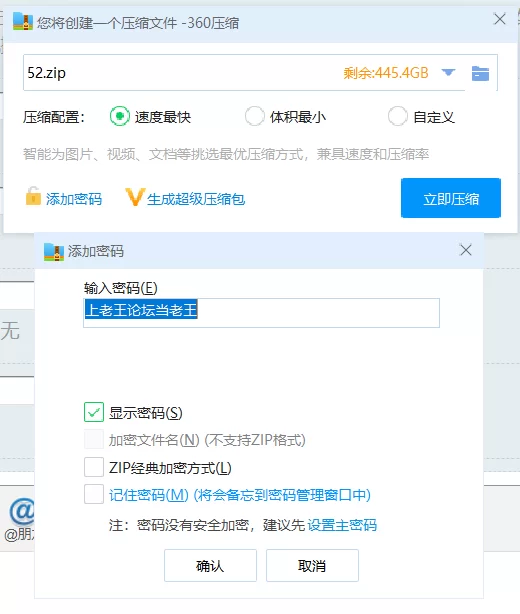Click the 取消 button
520x614 pixels.
(x=312, y=565)
